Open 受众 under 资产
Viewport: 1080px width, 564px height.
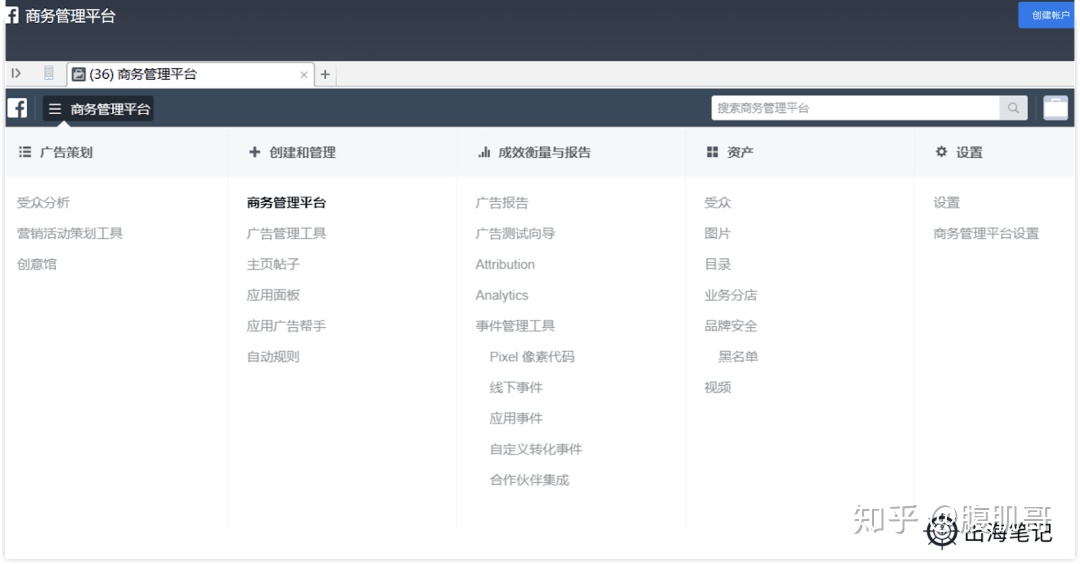click(x=718, y=202)
